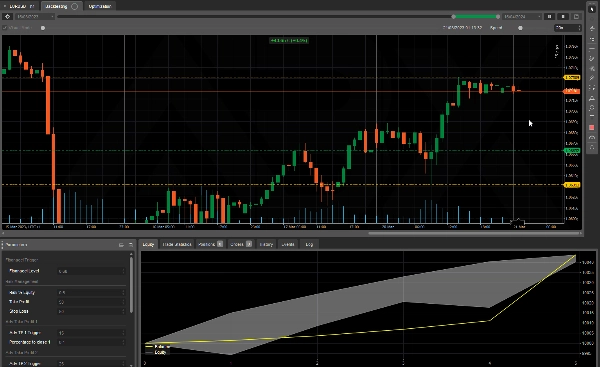
Task: Click the Adv TP 1 Trigger value field
Action: [x=91, y=333]
